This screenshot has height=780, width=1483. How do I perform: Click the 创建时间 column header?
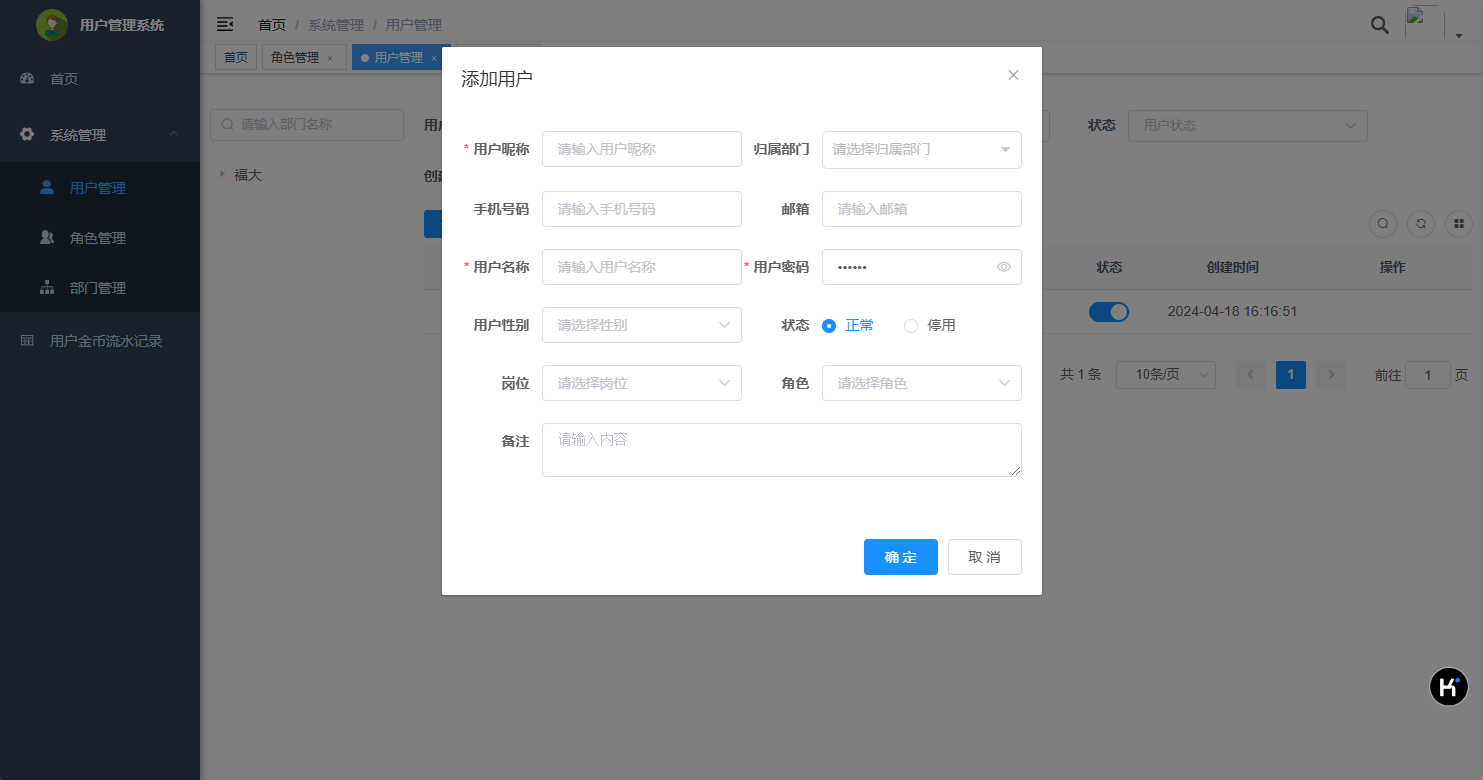coord(1233,267)
